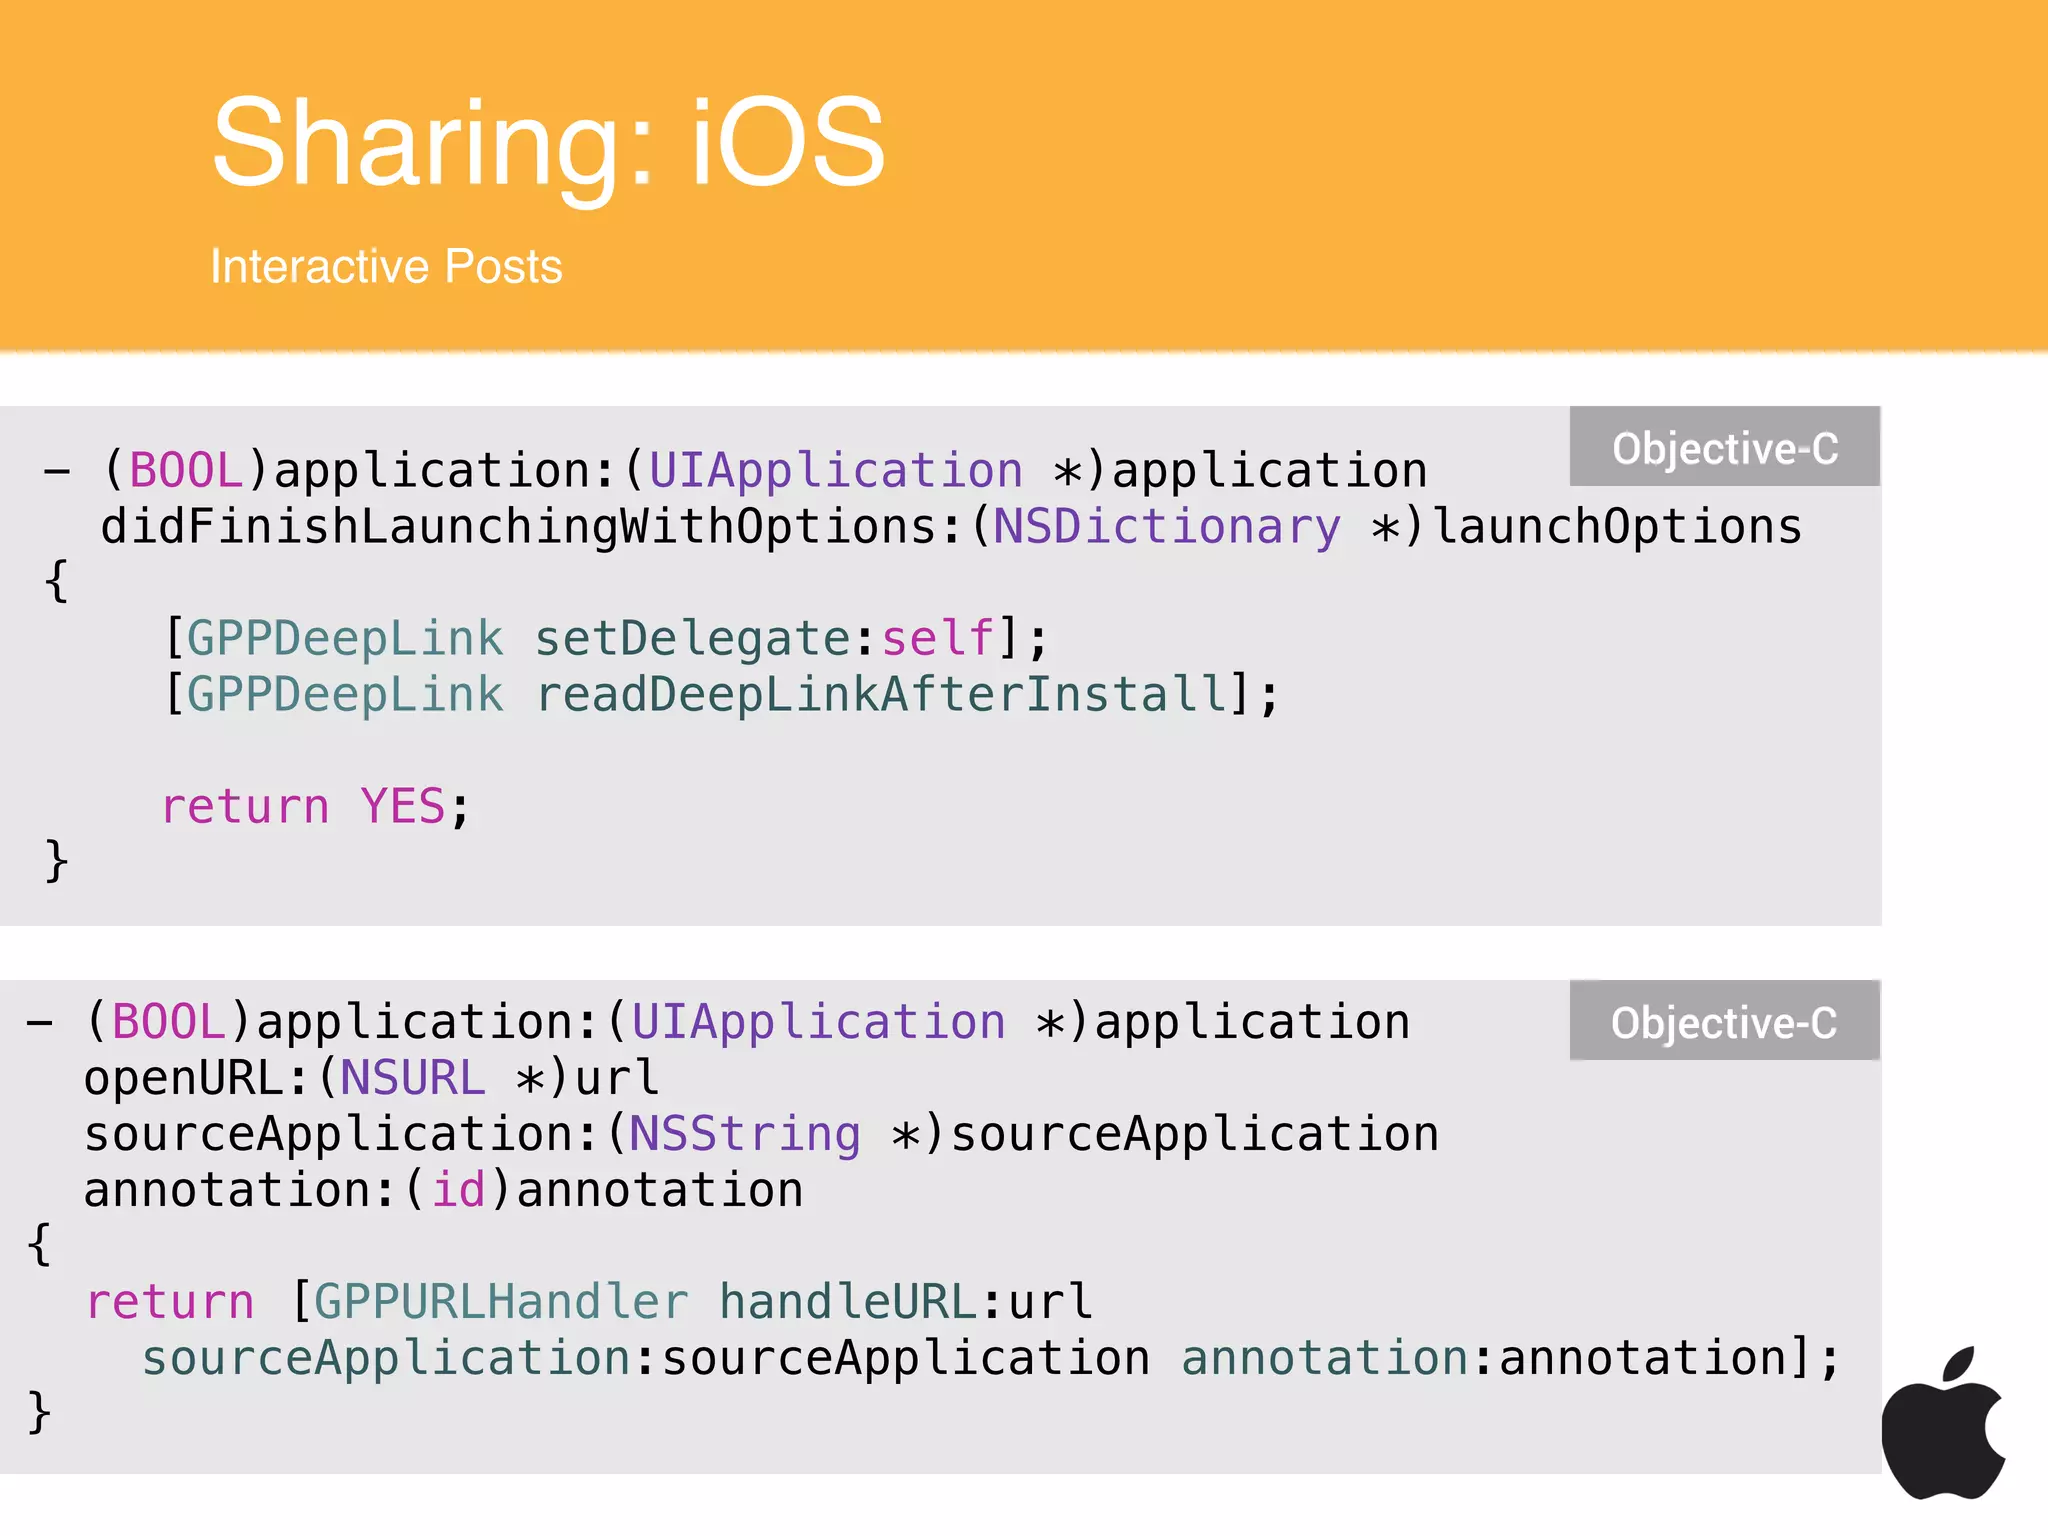This screenshot has width=2048, height=1536.
Task: Click the Apple logo icon
Action: 1944,1423
